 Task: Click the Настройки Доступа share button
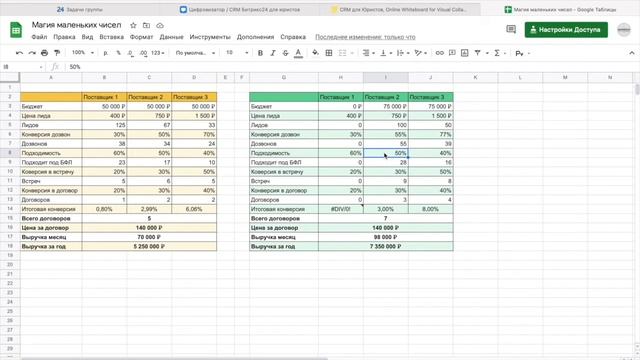click(566, 30)
